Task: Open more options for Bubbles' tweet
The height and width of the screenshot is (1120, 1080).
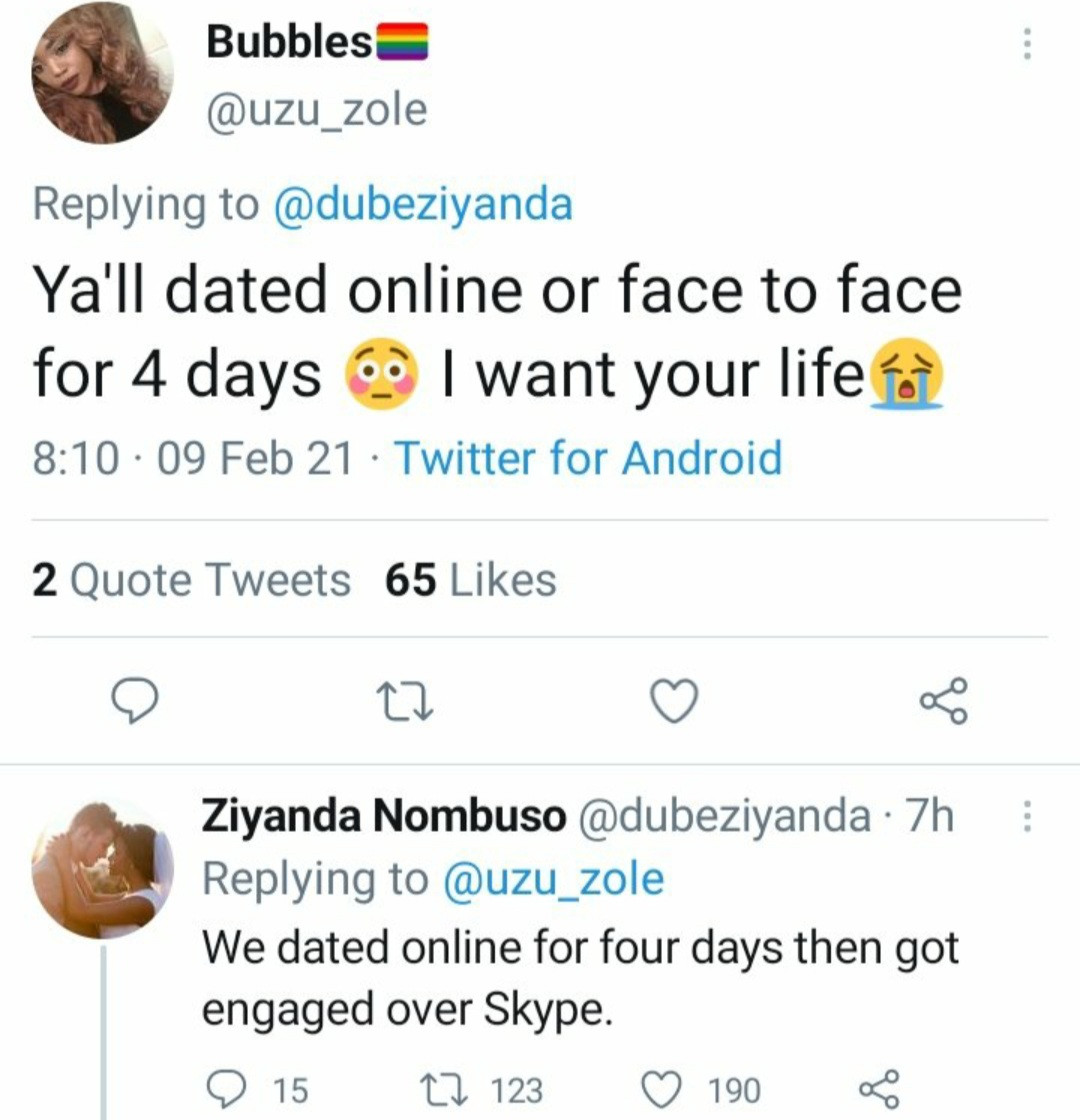Action: 1023,45
